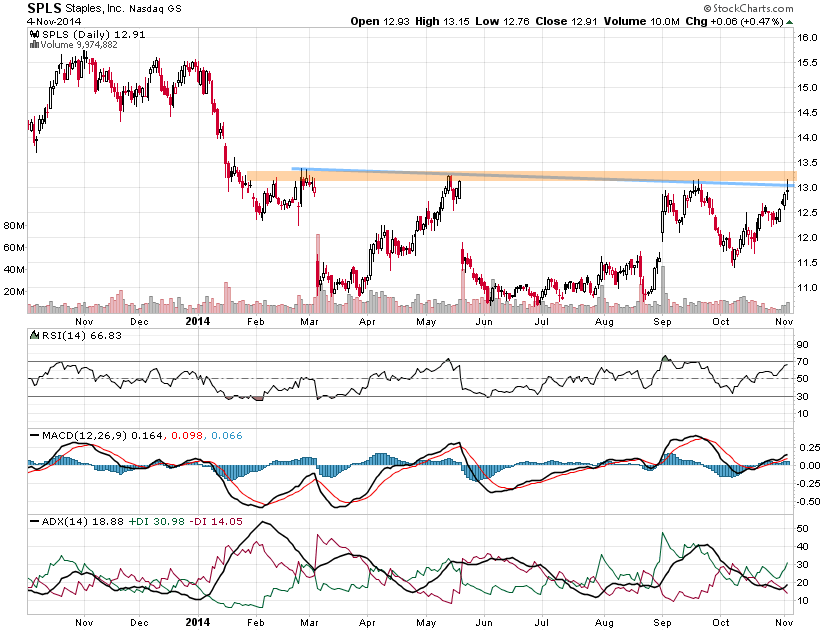This screenshot has width=832, height=632.
Task: Click the 60M volume axis label
Action: 14,248
